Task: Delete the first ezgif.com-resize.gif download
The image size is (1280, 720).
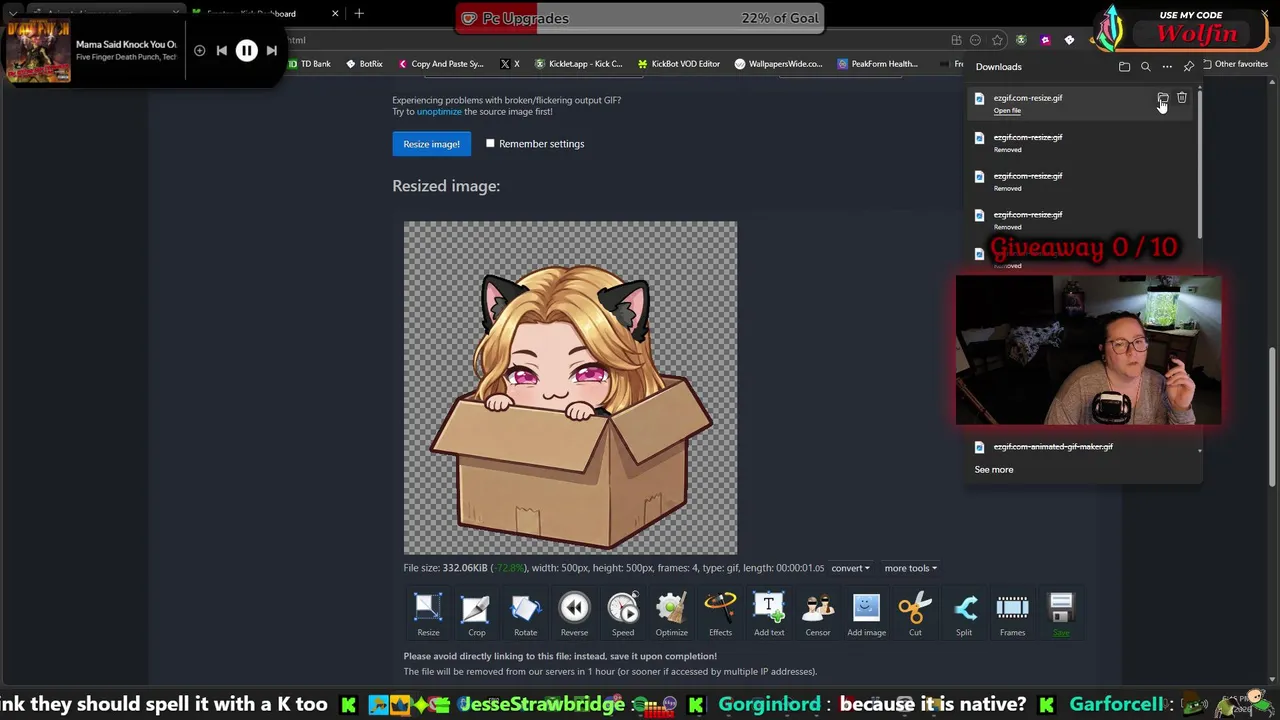Action: [x=1182, y=98]
